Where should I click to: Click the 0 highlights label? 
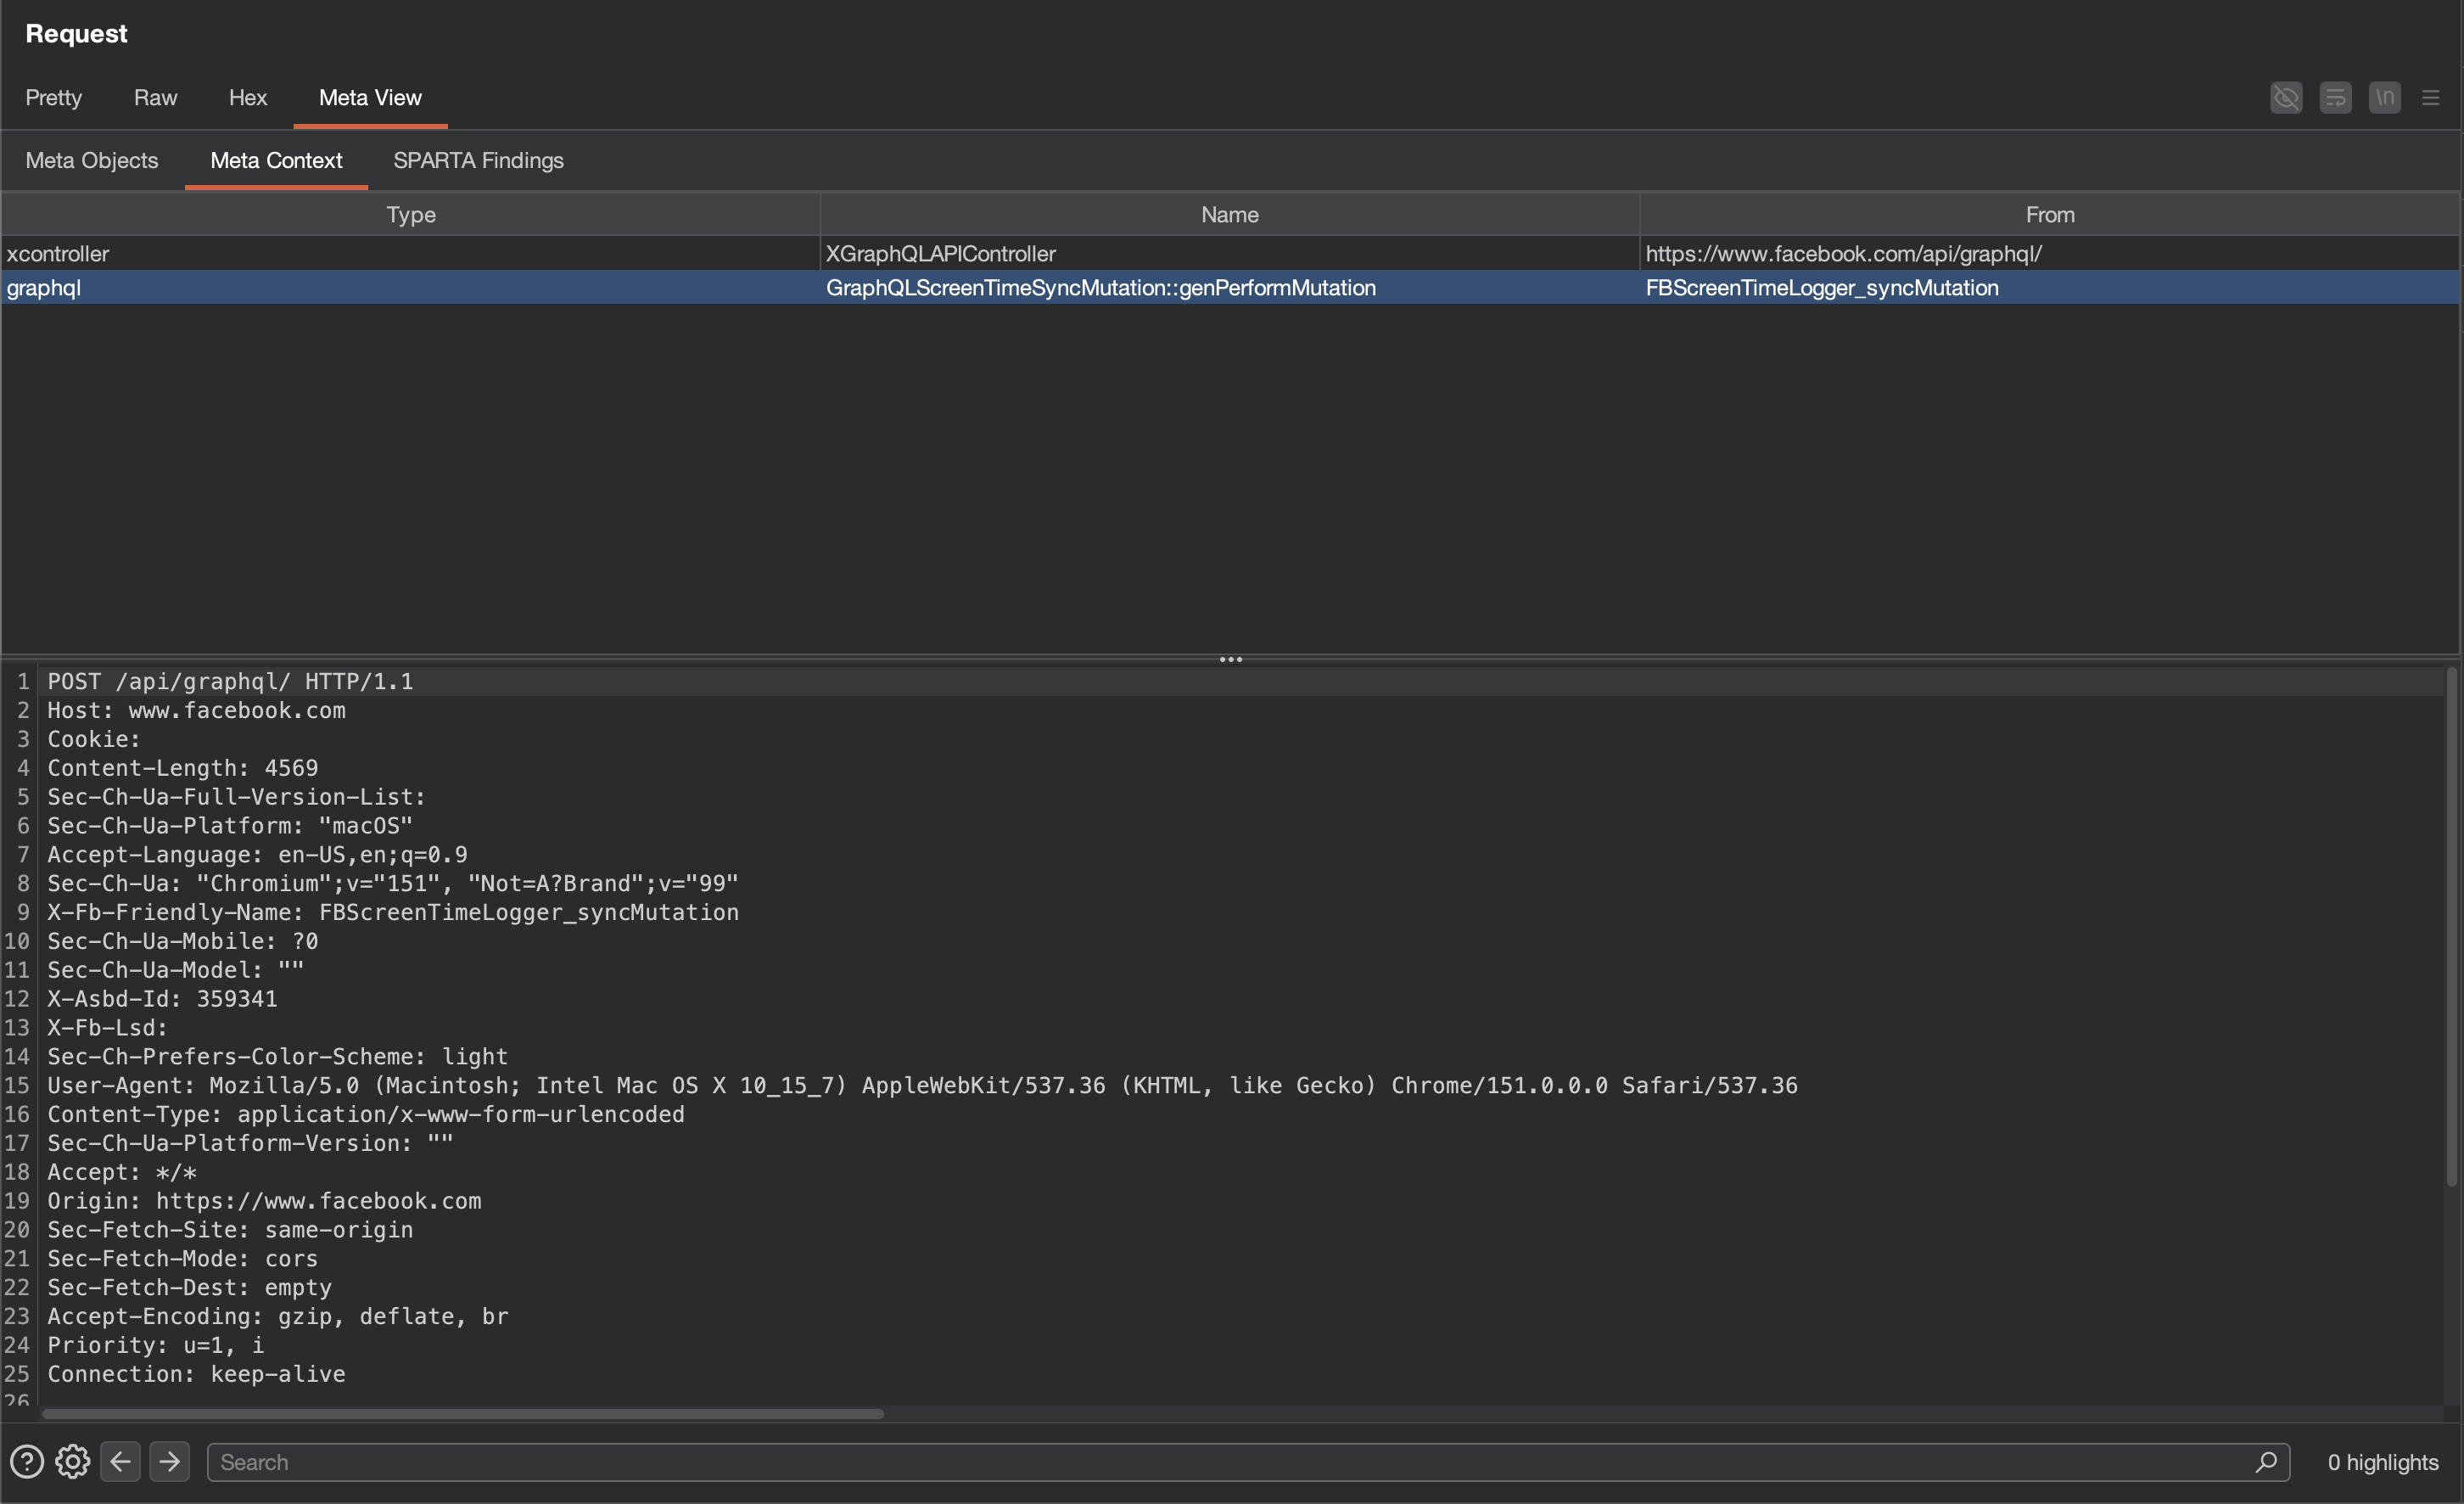(x=2383, y=1462)
